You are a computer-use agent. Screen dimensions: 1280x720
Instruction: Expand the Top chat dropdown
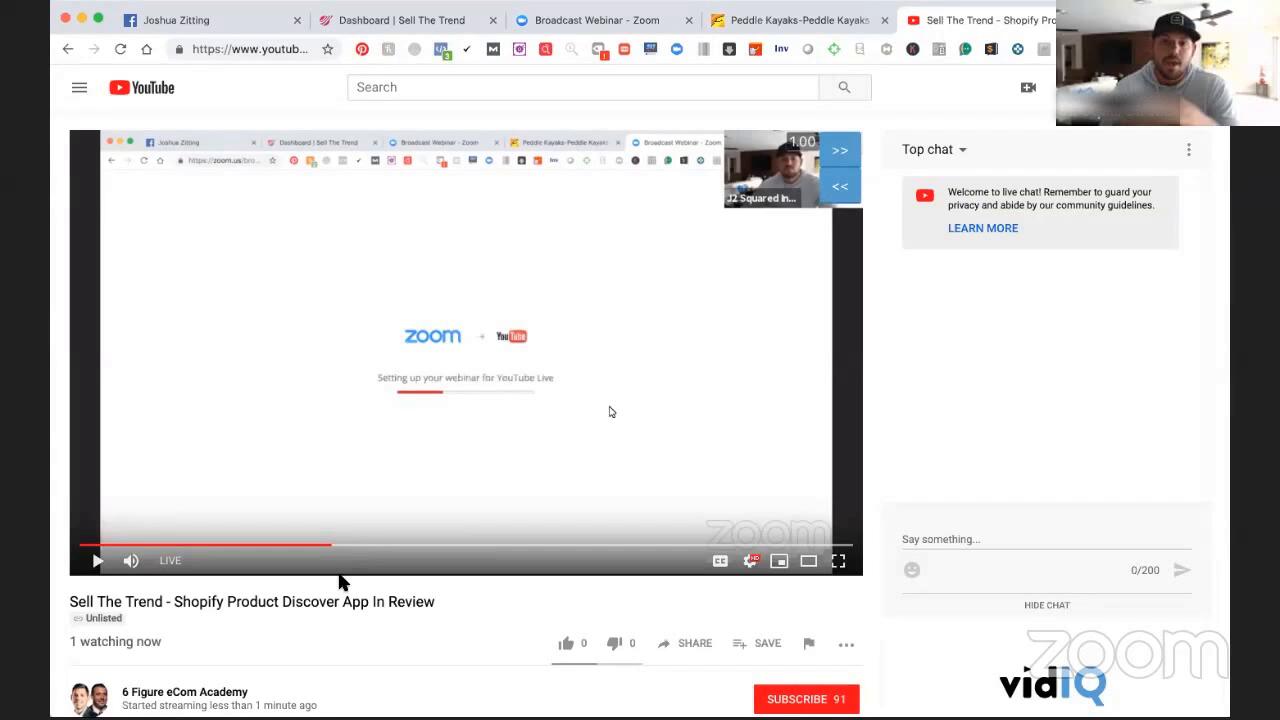coord(934,150)
